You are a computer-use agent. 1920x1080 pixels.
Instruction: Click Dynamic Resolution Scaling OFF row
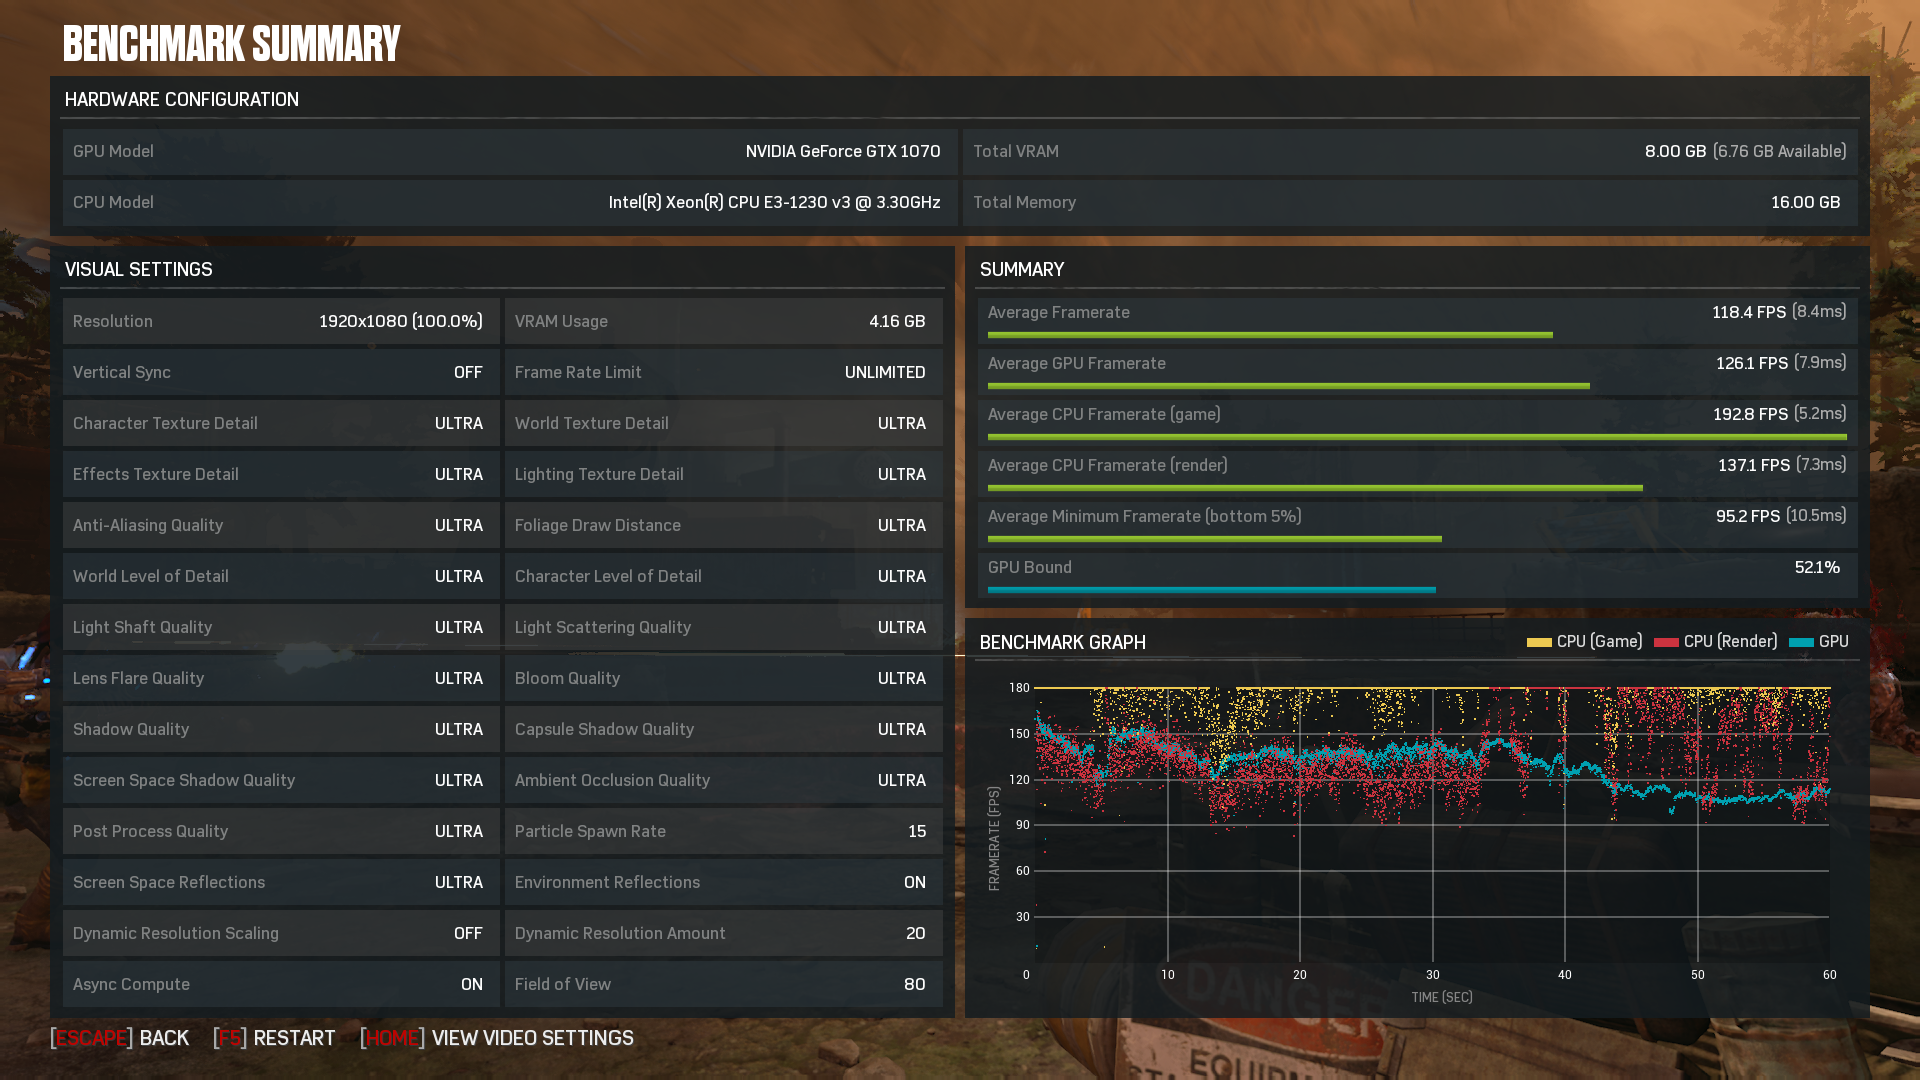(281, 934)
